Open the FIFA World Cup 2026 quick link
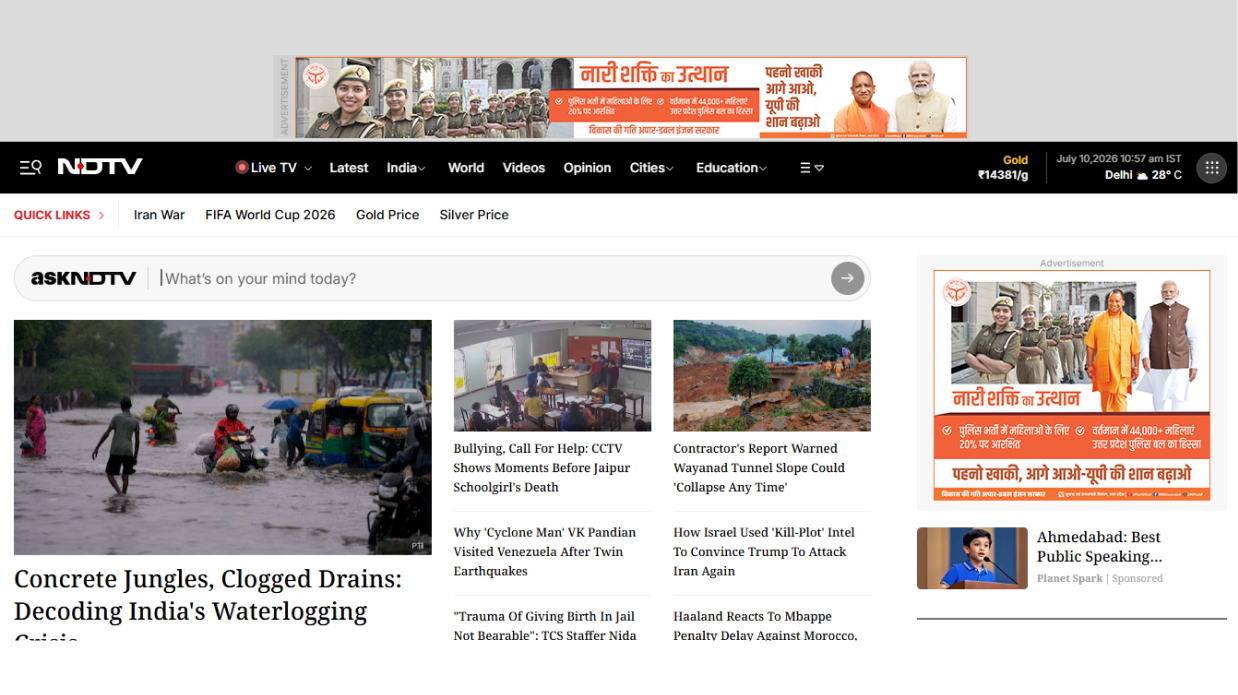The image size is (1238, 695). click(270, 215)
